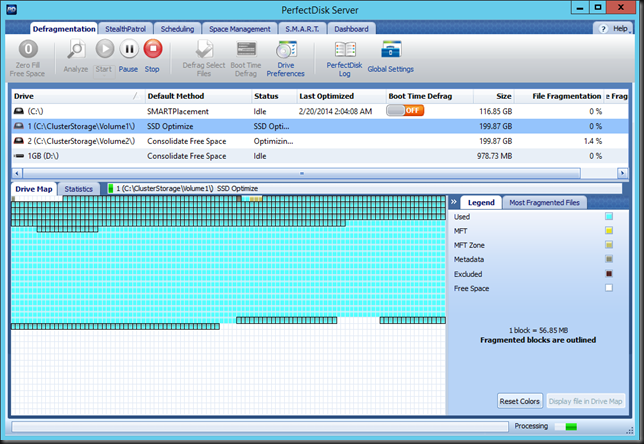Image resolution: width=644 pixels, height=444 pixels.
Task: Open the Dashboard tab
Action: [351, 29]
